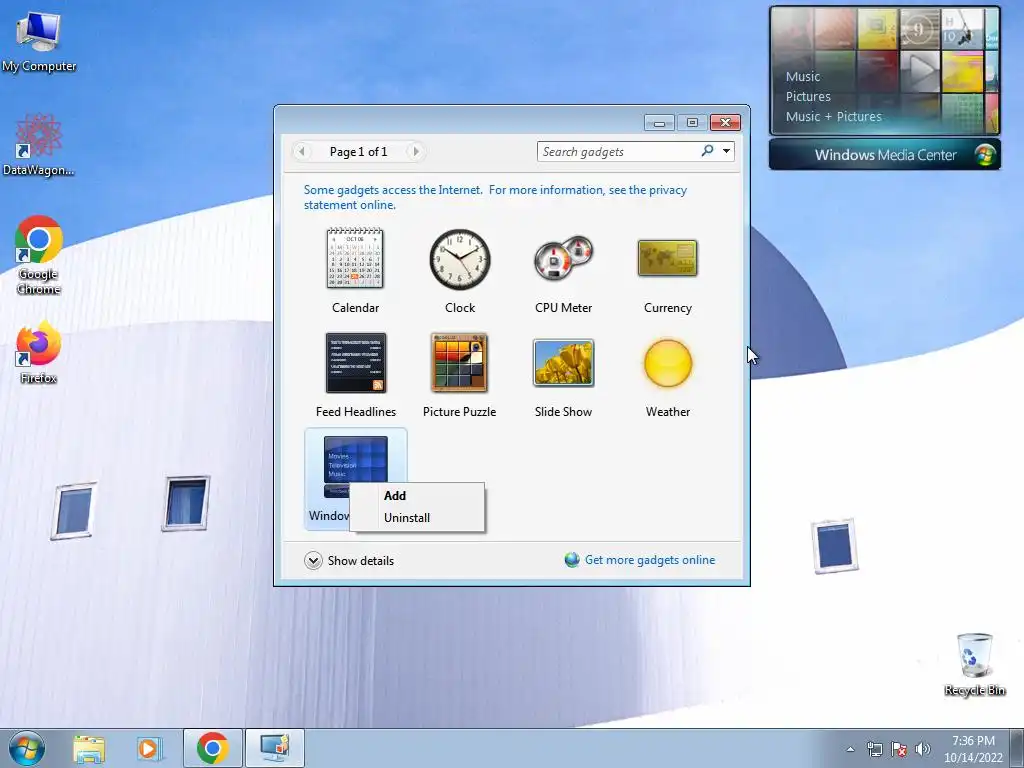Go to next gadget page arrow
The height and width of the screenshot is (768, 1024).
click(415, 152)
